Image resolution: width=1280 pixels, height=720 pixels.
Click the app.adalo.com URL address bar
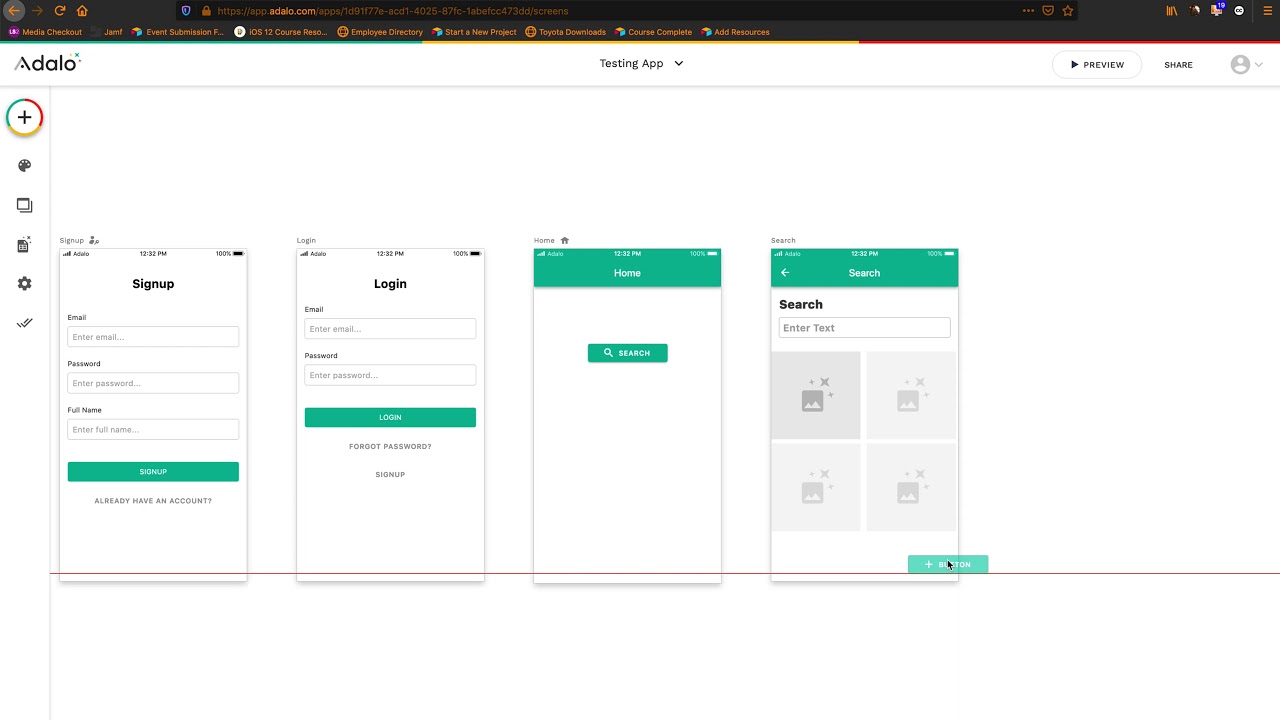click(392, 11)
